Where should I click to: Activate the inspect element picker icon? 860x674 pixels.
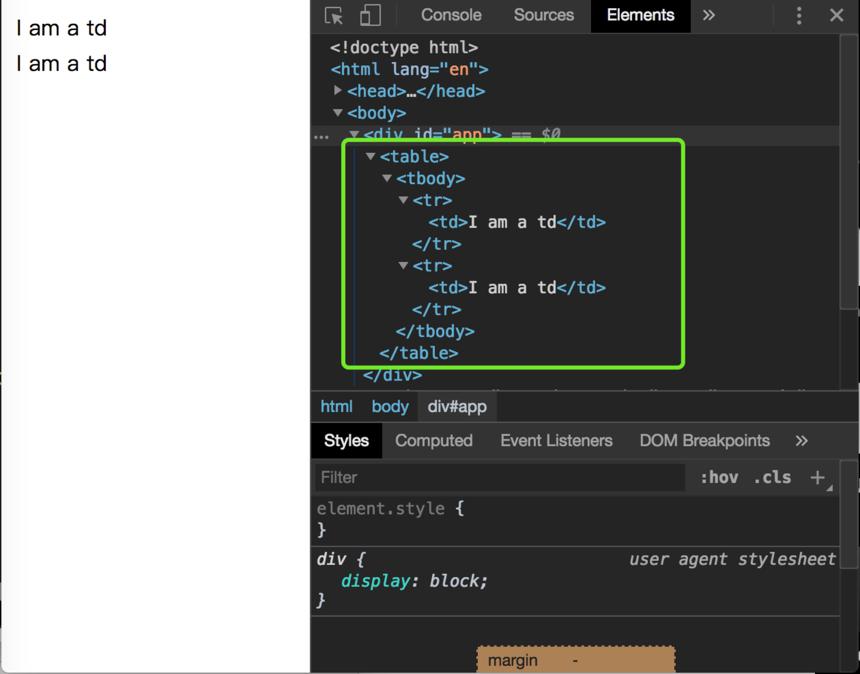click(333, 15)
